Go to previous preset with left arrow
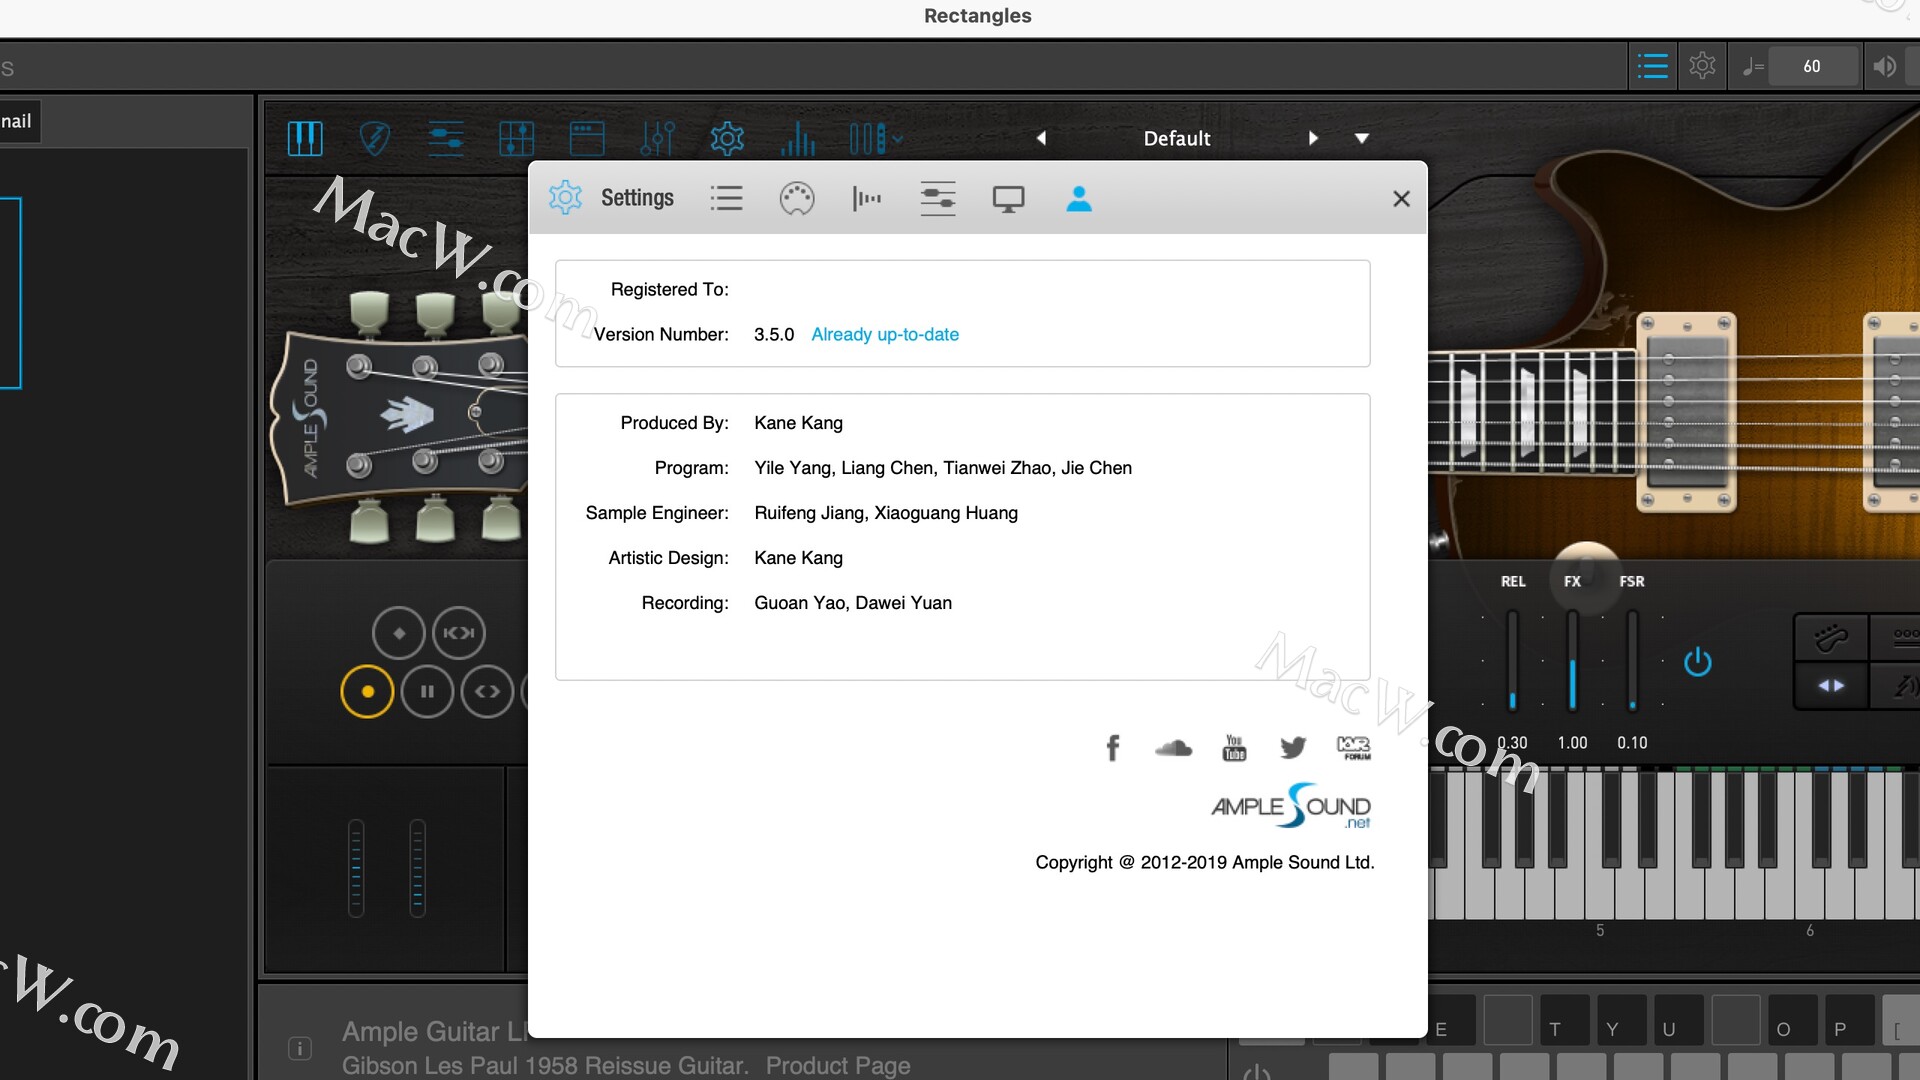The height and width of the screenshot is (1080, 1920). tap(1041, 138)
